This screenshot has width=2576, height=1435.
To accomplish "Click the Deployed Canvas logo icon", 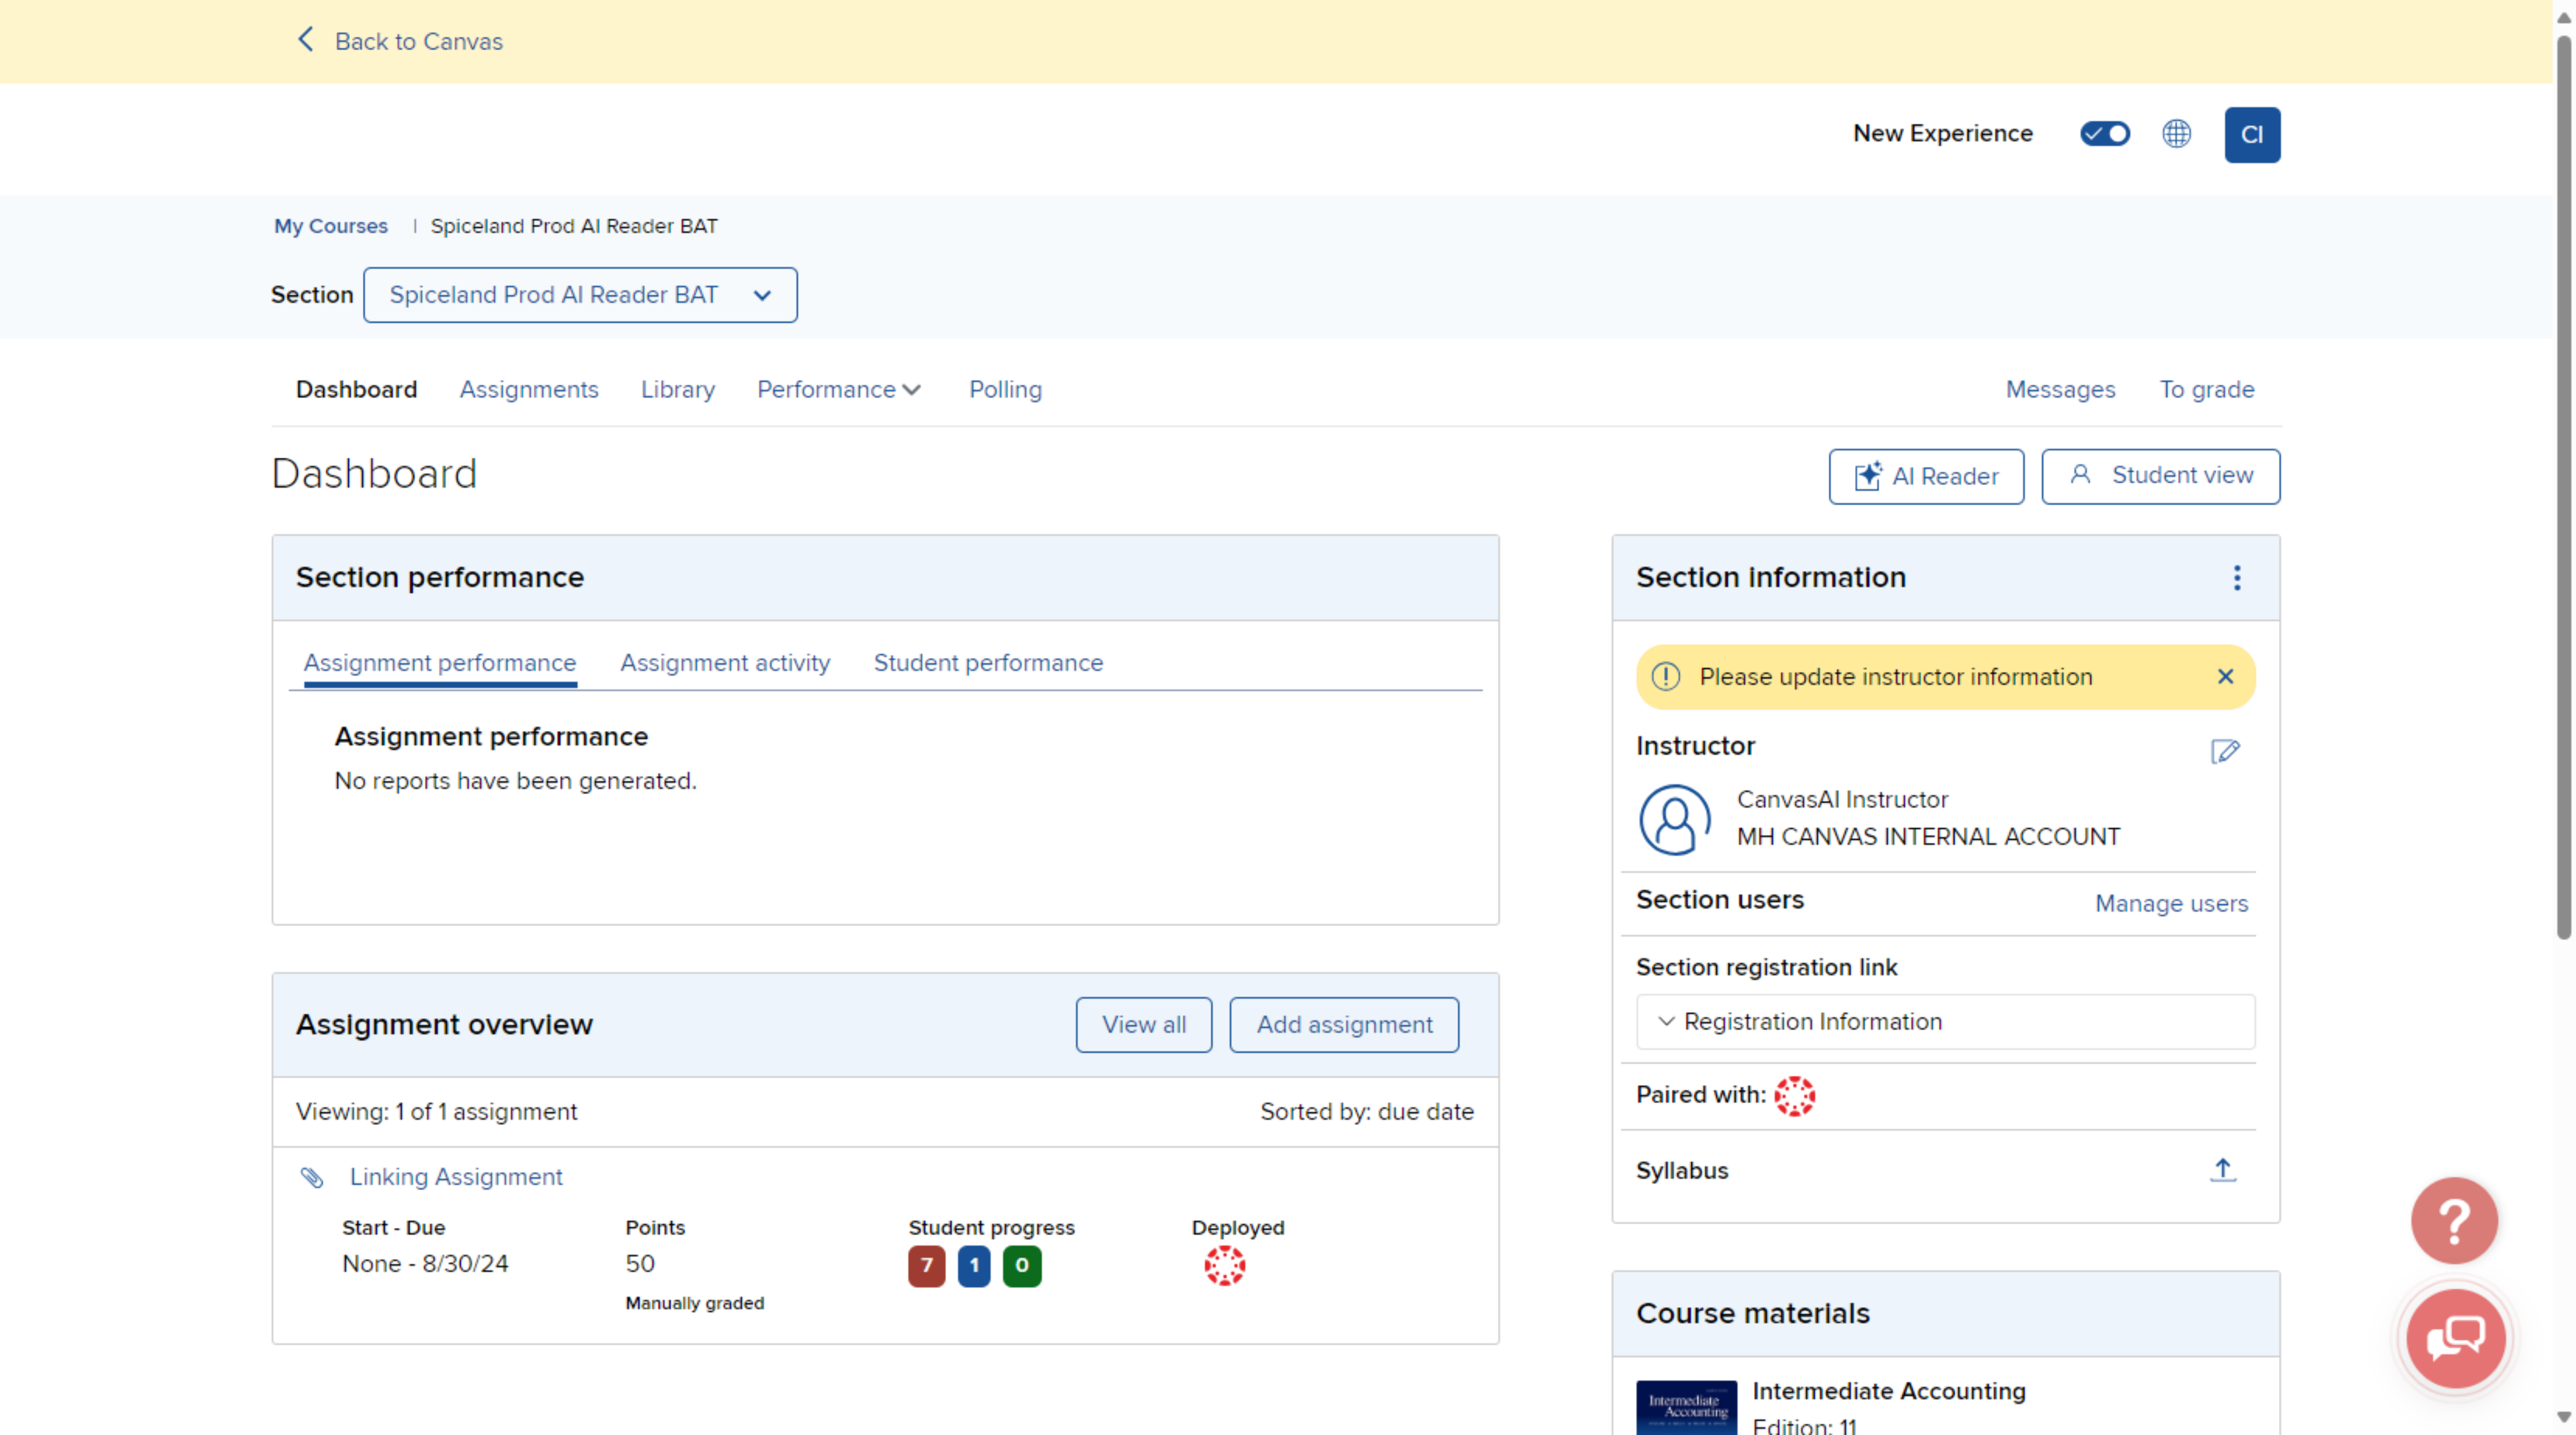I will point(1224,1266).
